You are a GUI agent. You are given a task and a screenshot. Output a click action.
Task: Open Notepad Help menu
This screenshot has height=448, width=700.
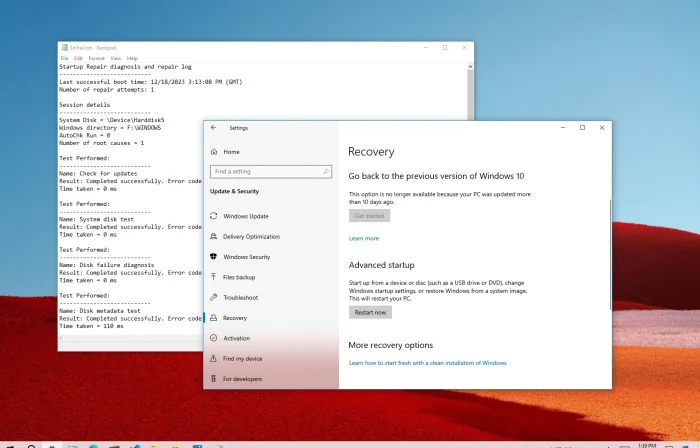pos(132,58)
